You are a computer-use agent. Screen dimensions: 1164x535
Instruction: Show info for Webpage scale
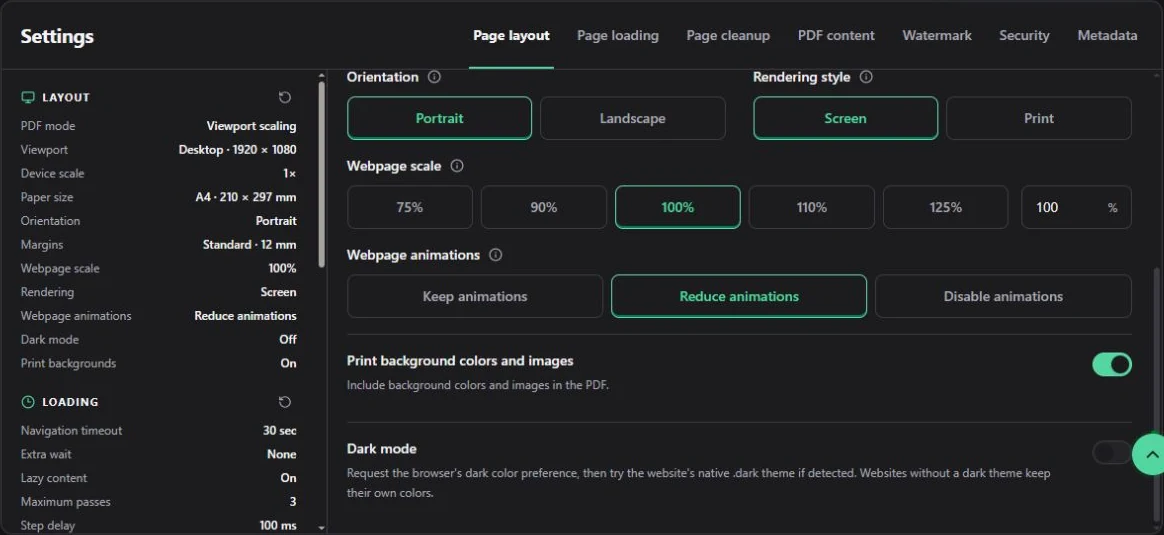[457, 166]
